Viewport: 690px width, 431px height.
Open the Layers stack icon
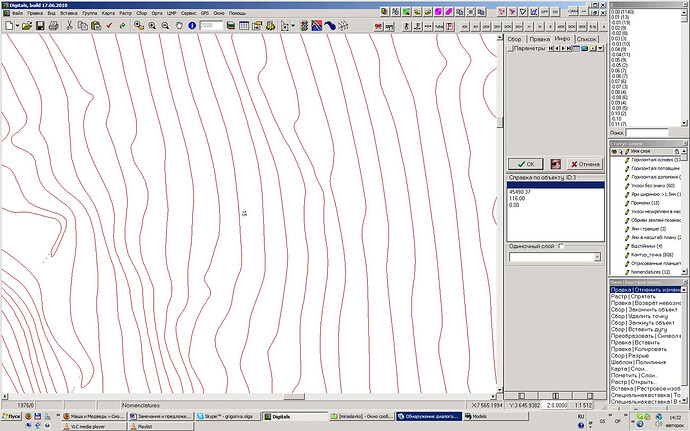click(x=231, y=26)
